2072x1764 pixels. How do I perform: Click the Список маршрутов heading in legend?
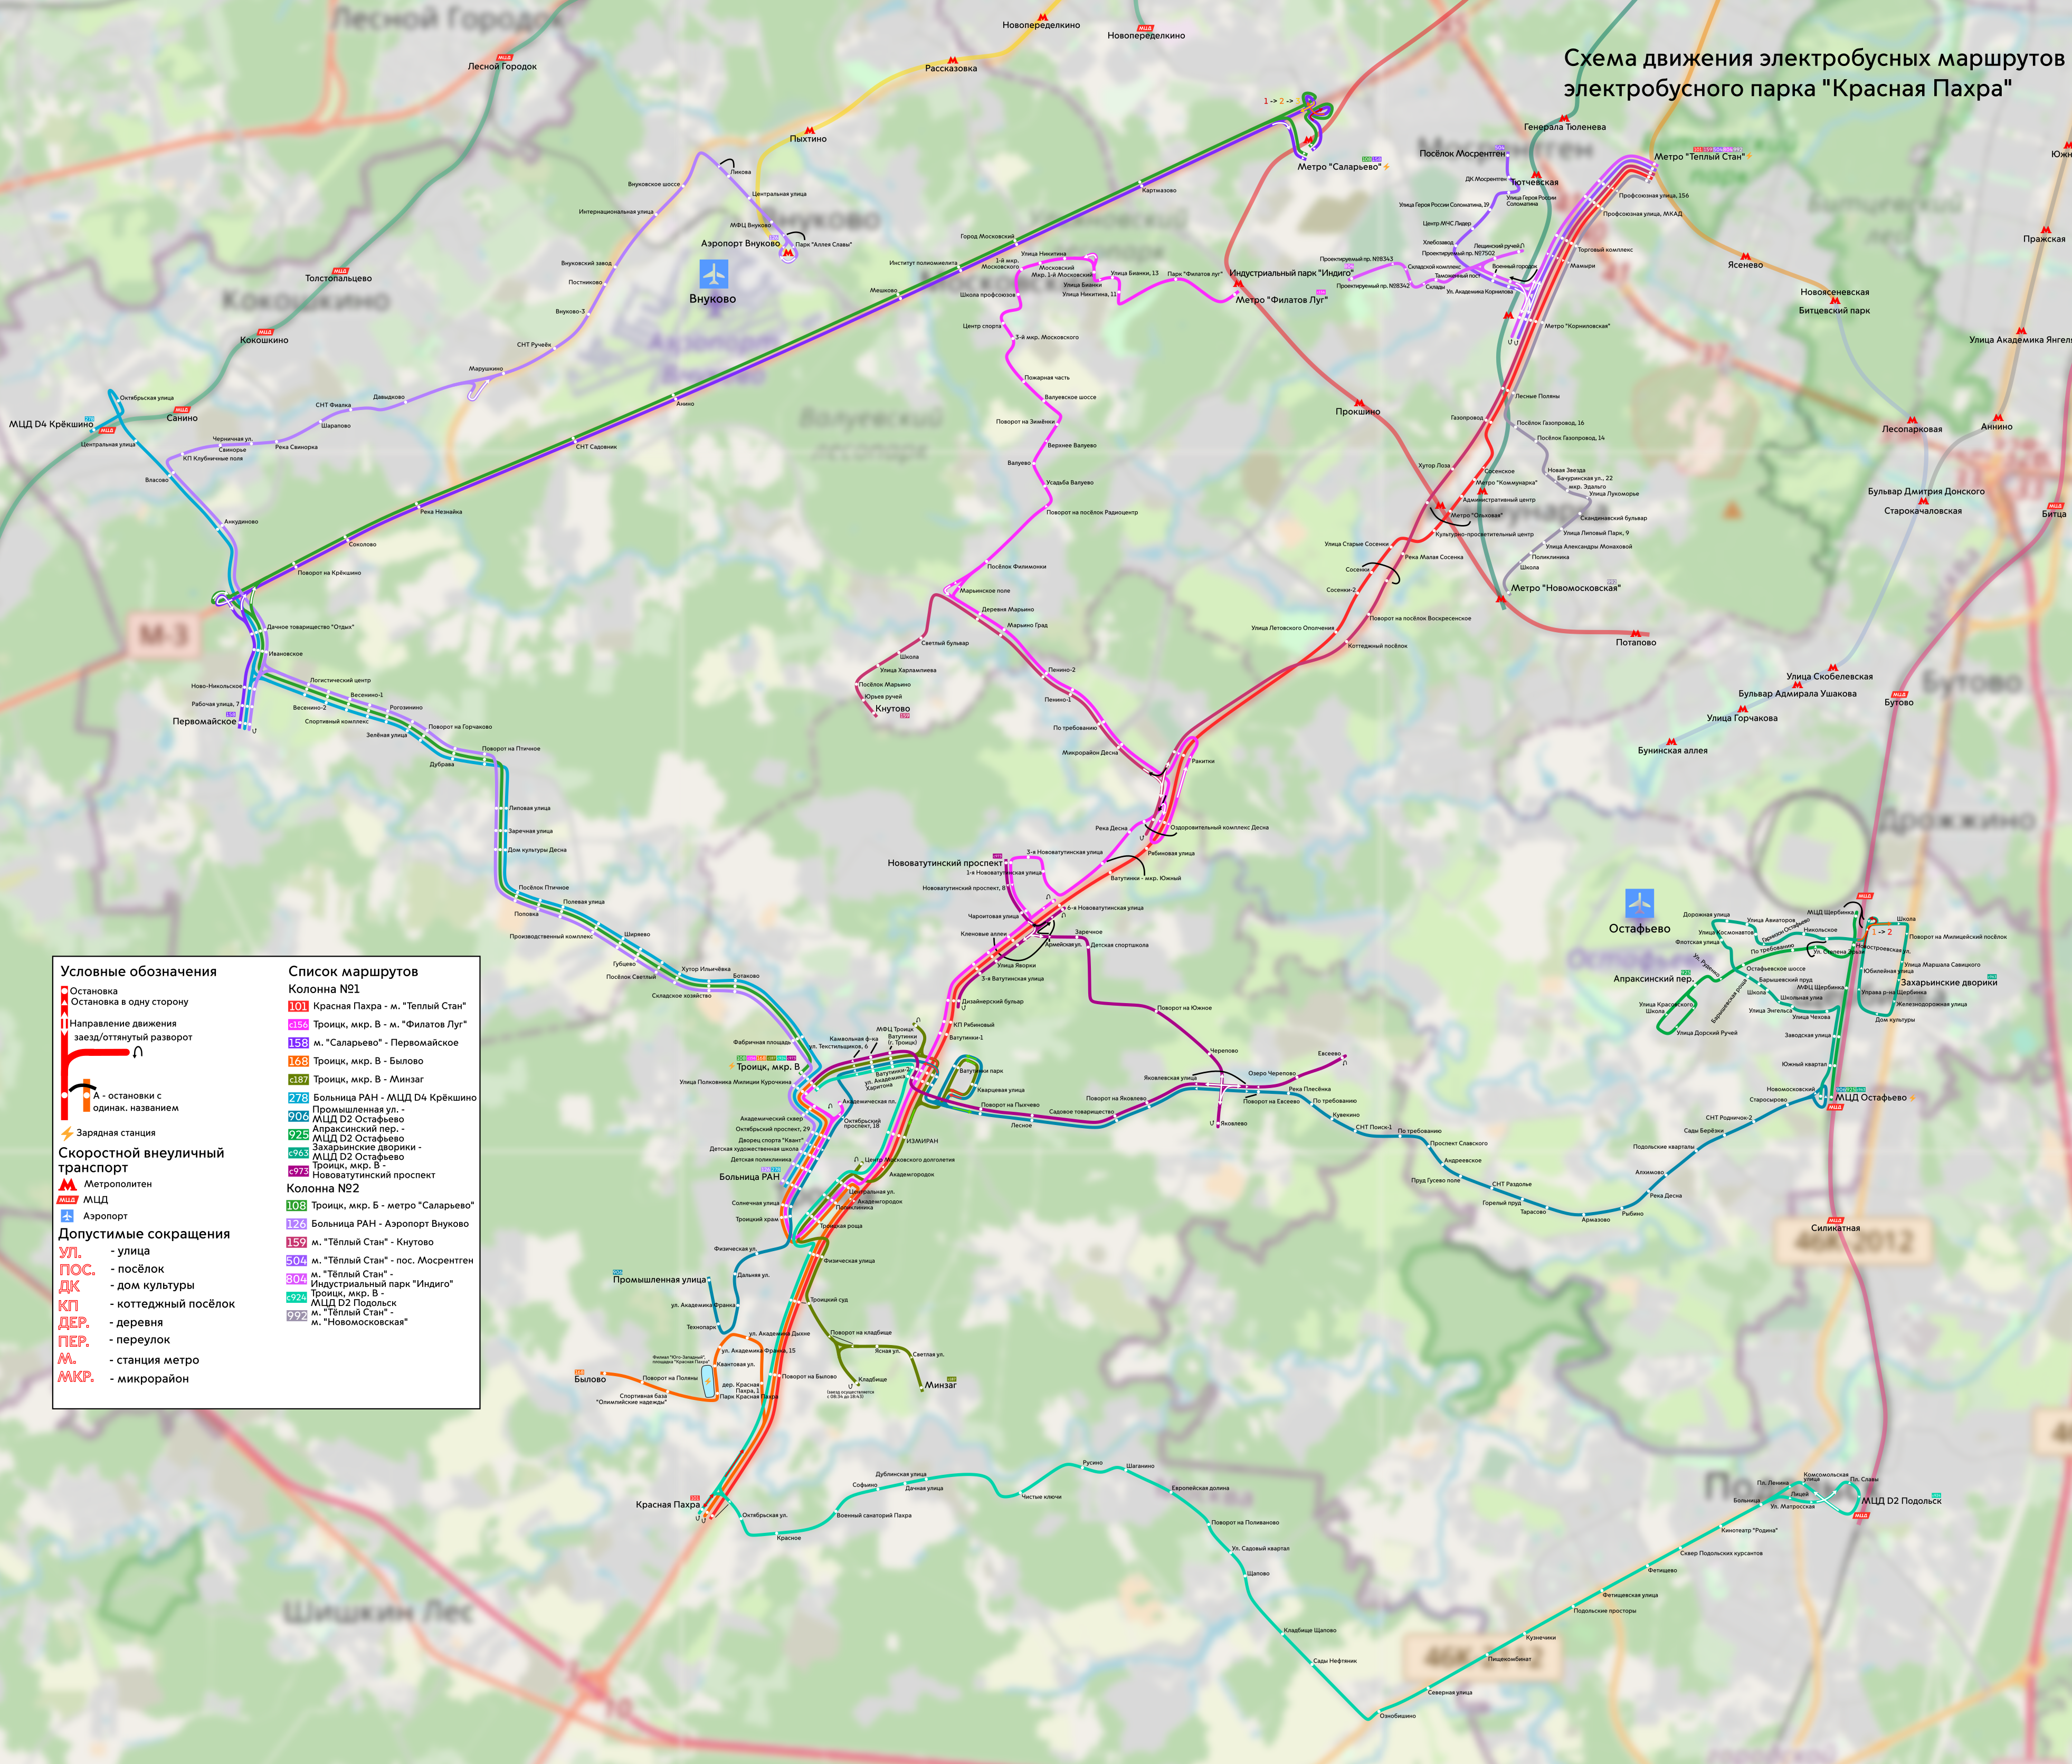tap(353, 971)
